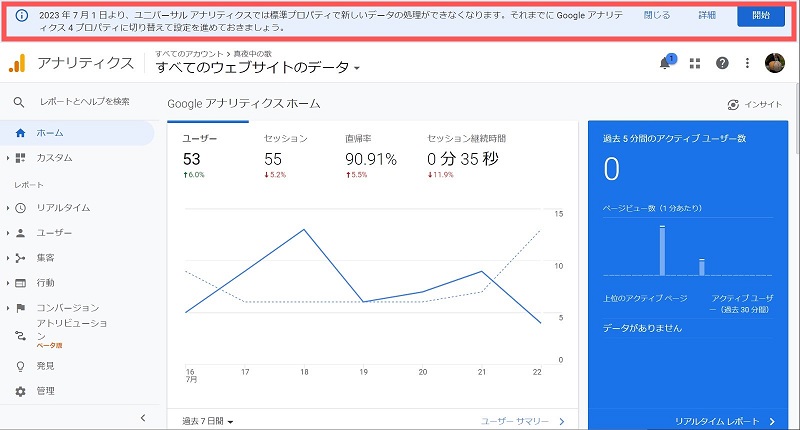Image resolution: width=800 pixels, height=430 pixels.
Task: Expand the ユーザー report arrow
Action: tap(8, 233)
